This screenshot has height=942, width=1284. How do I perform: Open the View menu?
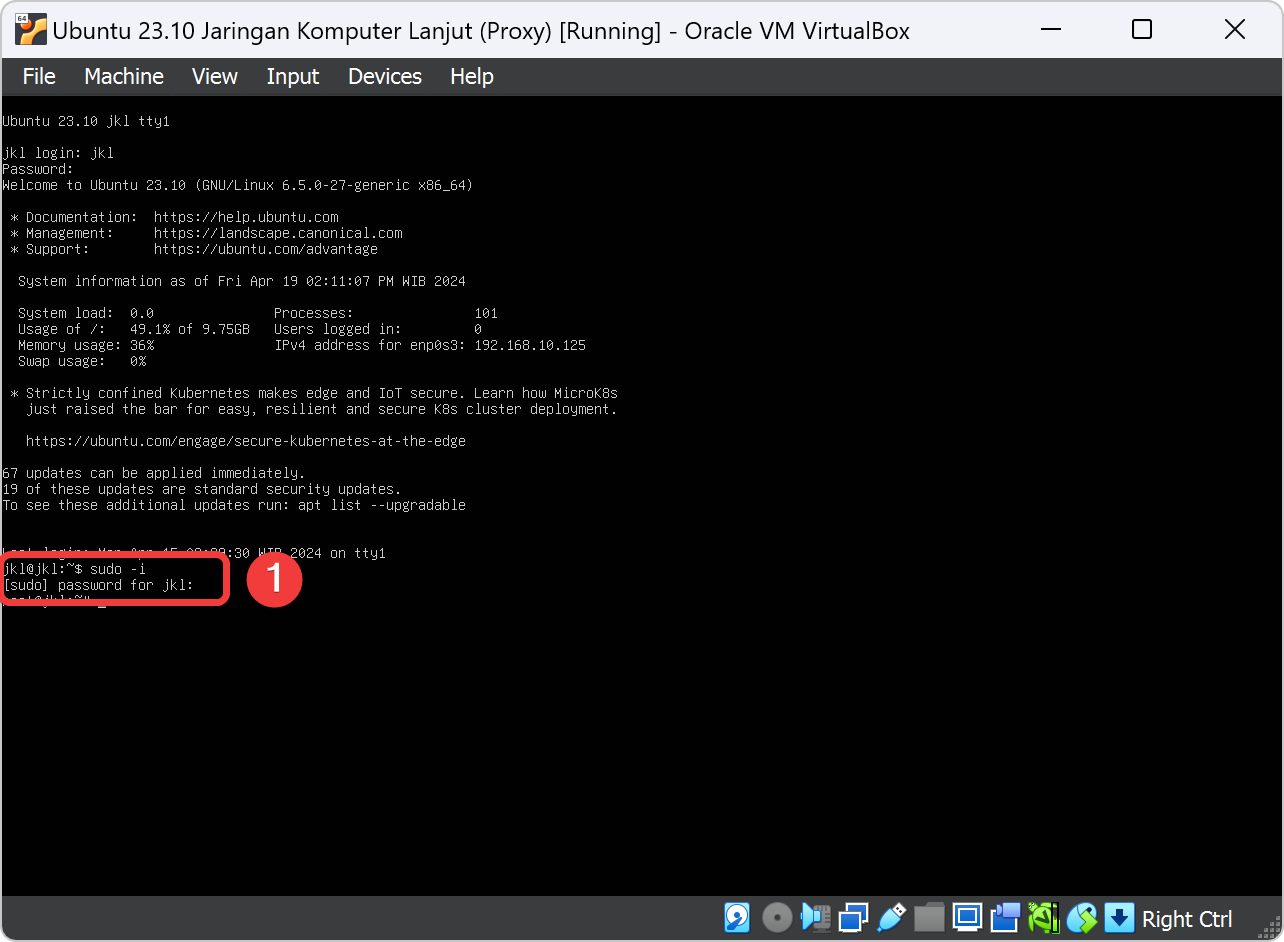[x=215, y=76]
